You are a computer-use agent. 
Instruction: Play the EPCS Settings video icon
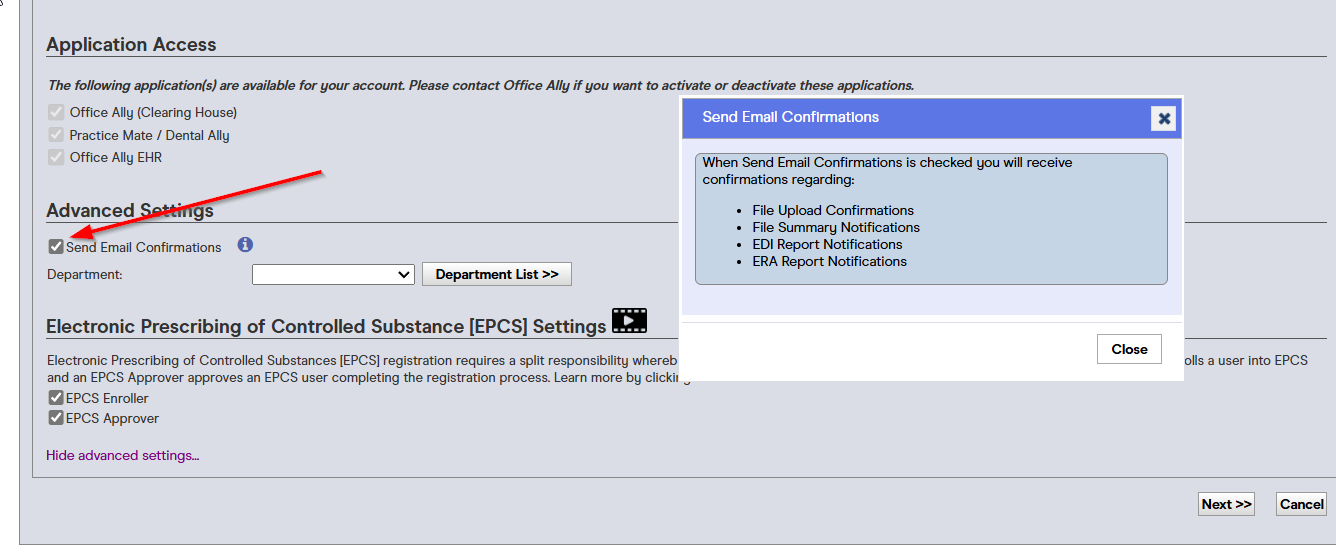pos(630,321)
